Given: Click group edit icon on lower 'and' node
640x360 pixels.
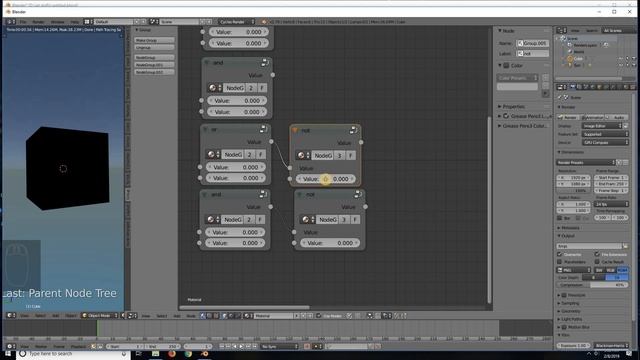Looking at the screenshot, I should click(263, 194).
